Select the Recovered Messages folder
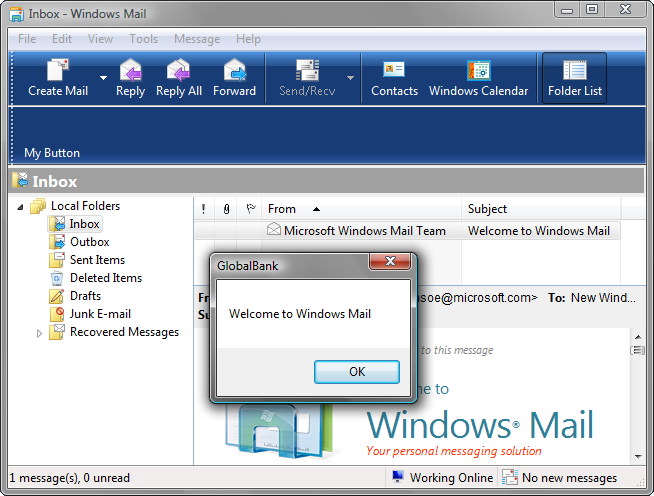The width and height of the screenshot is (654, 496). click(124, 332)
